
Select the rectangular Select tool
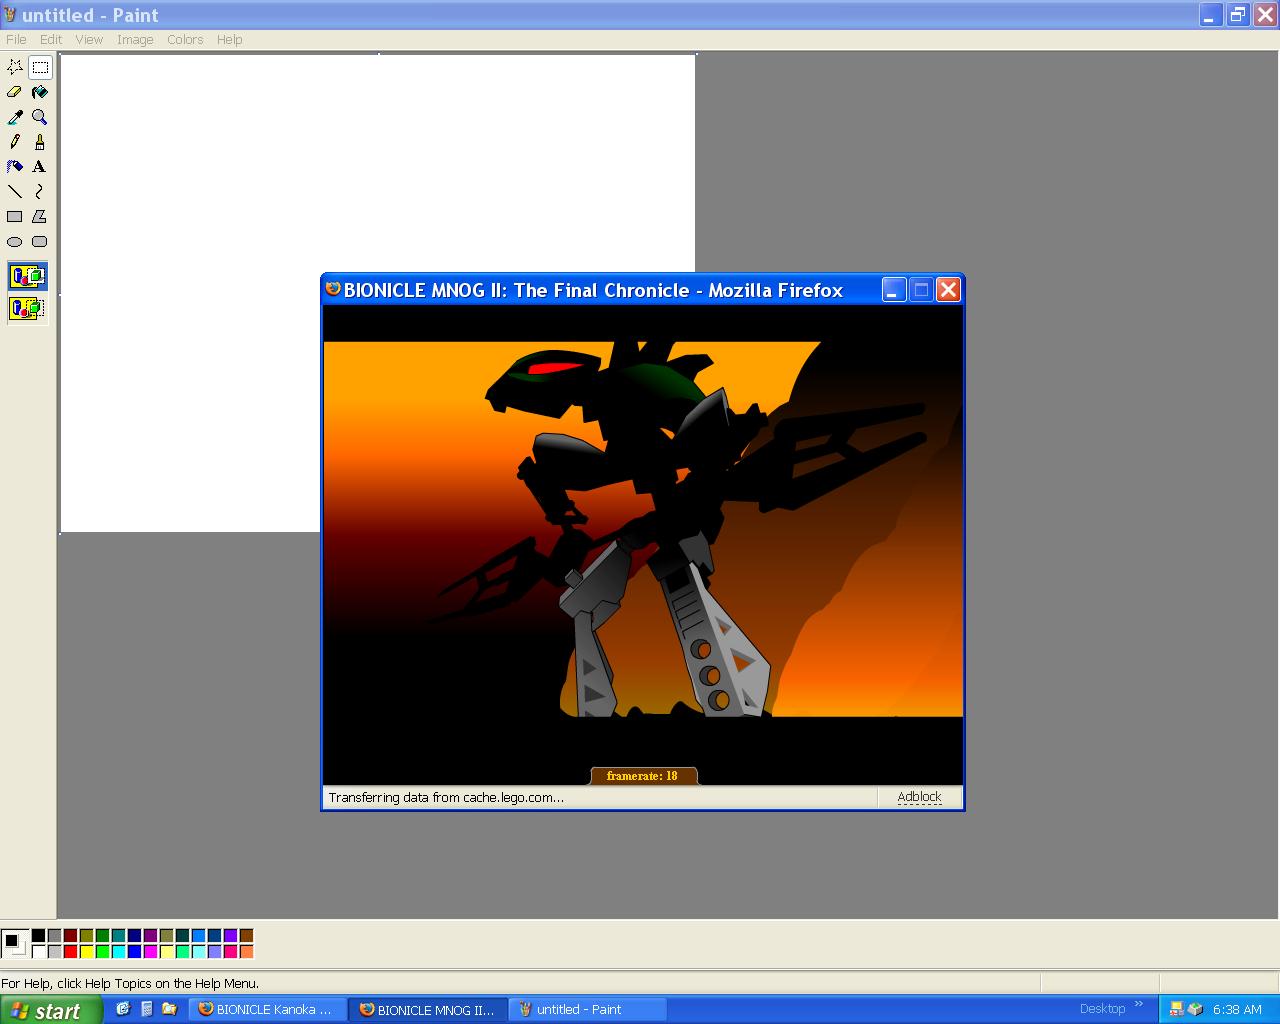40,67
